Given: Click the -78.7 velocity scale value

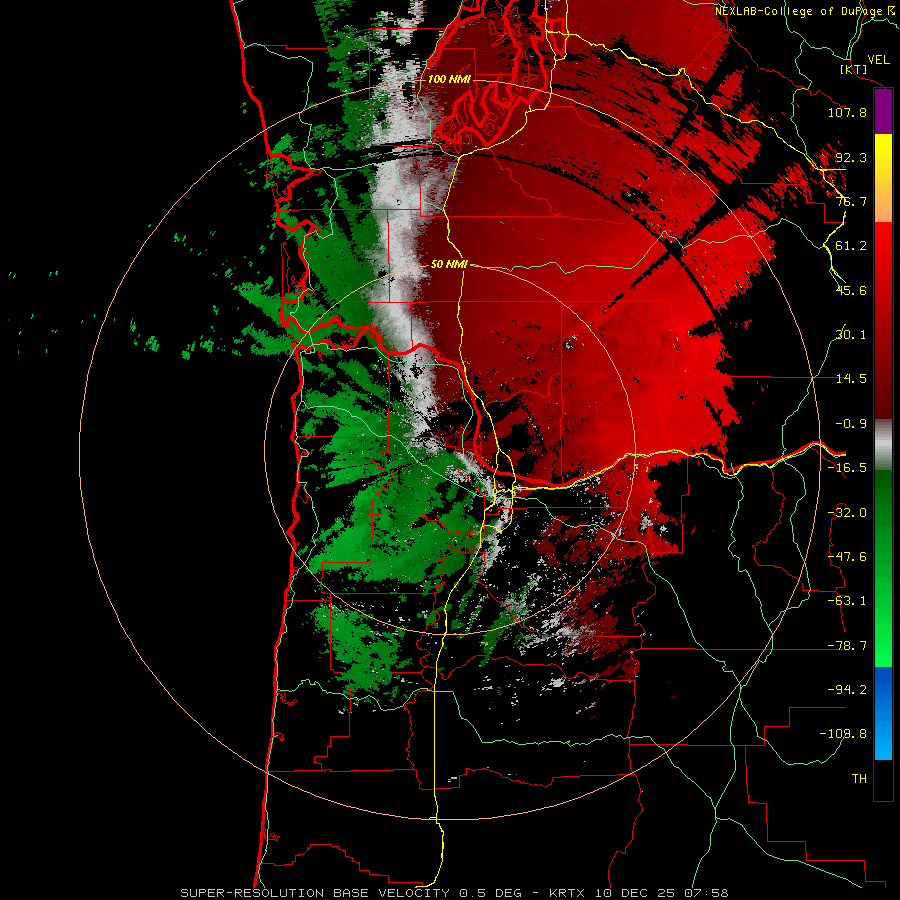Looking at the screenshot, I should [847, 646].
